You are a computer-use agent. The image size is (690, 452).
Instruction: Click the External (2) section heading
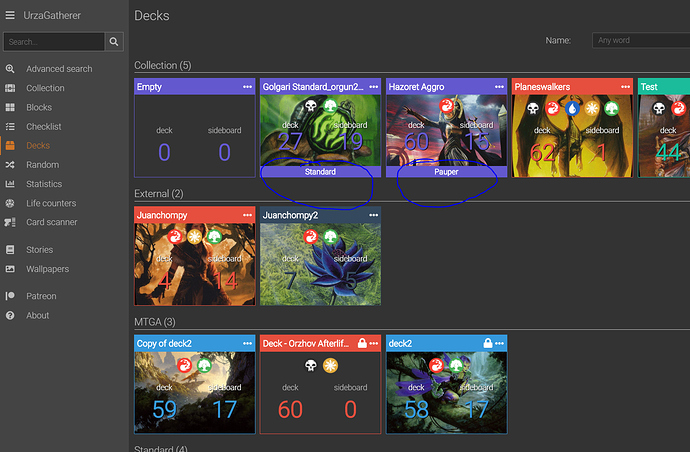(x=158, y=194)
